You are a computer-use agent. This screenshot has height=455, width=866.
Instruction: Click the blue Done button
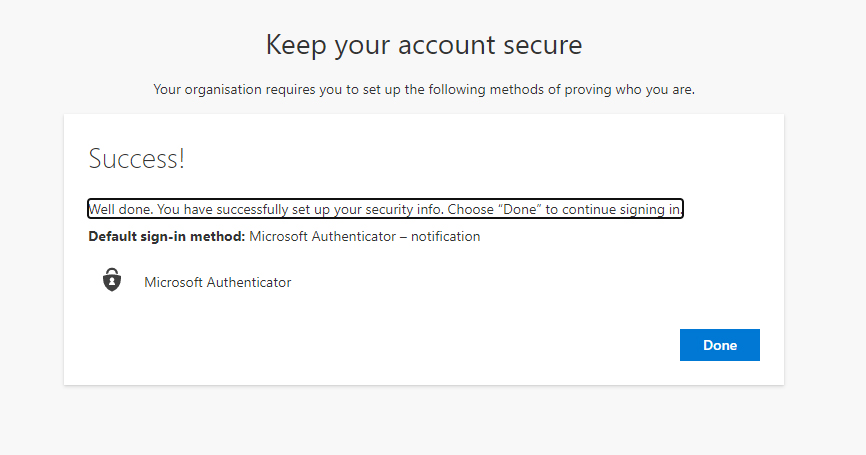(x=719, y=345)
